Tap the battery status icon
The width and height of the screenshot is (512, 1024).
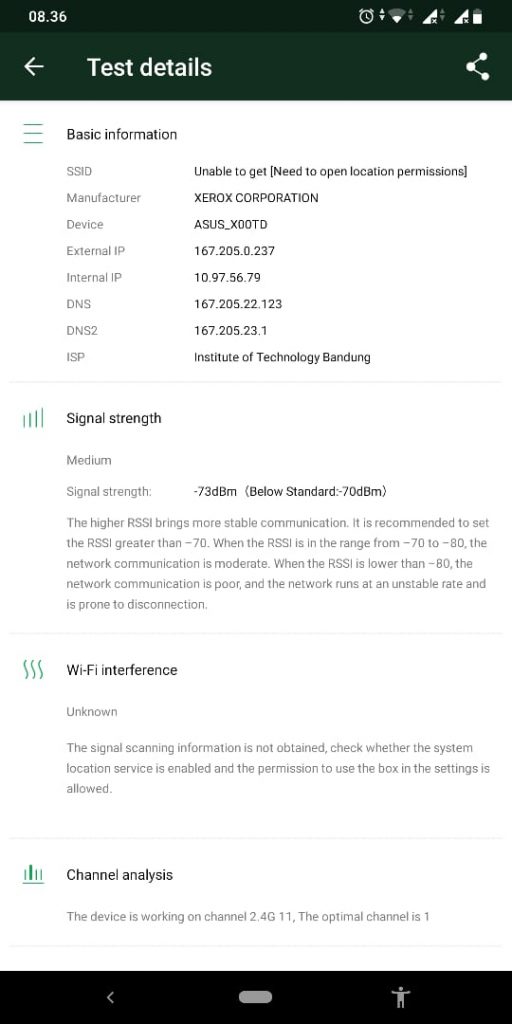477,16
